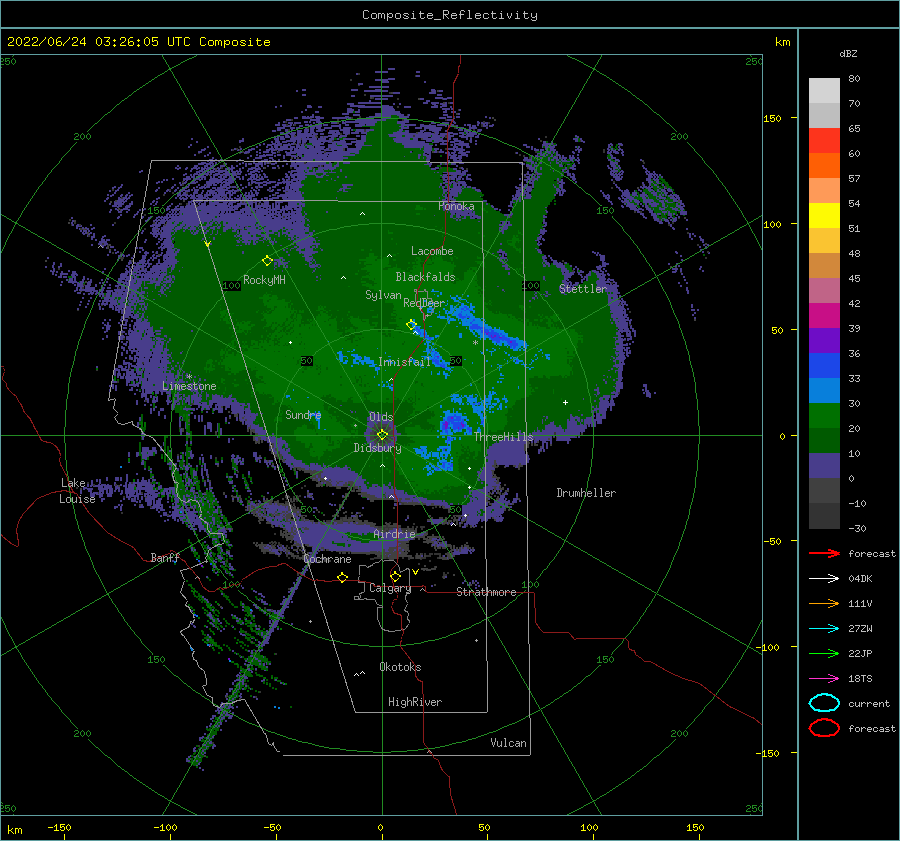Click the 'HighRiver' map label

point(415,702)
